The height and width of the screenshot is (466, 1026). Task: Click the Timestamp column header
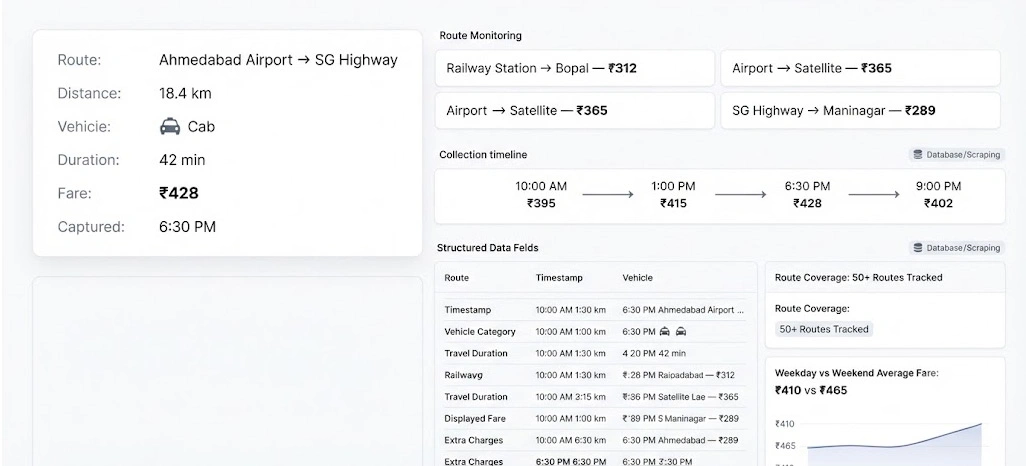click(559, 278)
